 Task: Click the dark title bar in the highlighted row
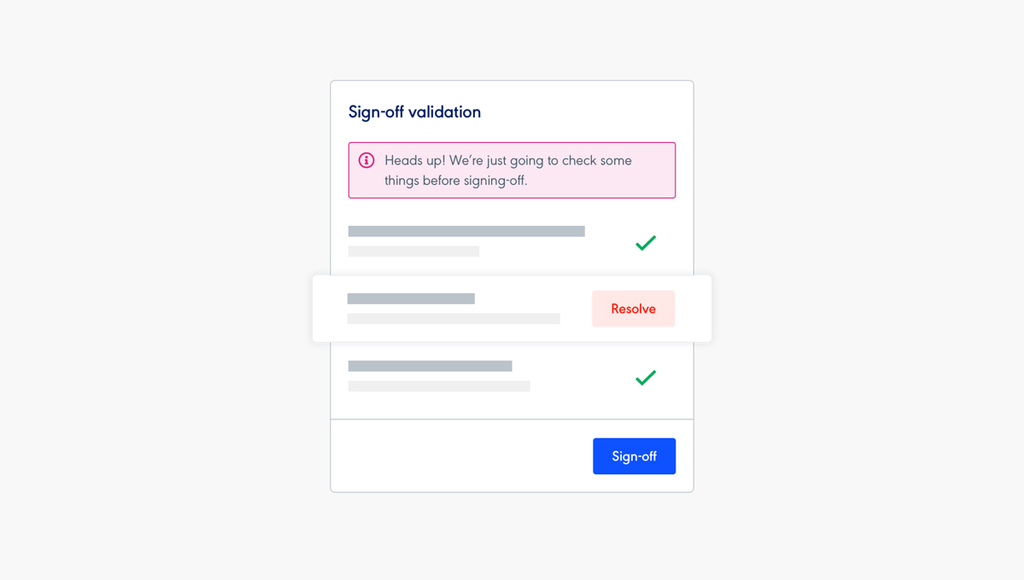point(411,298)
